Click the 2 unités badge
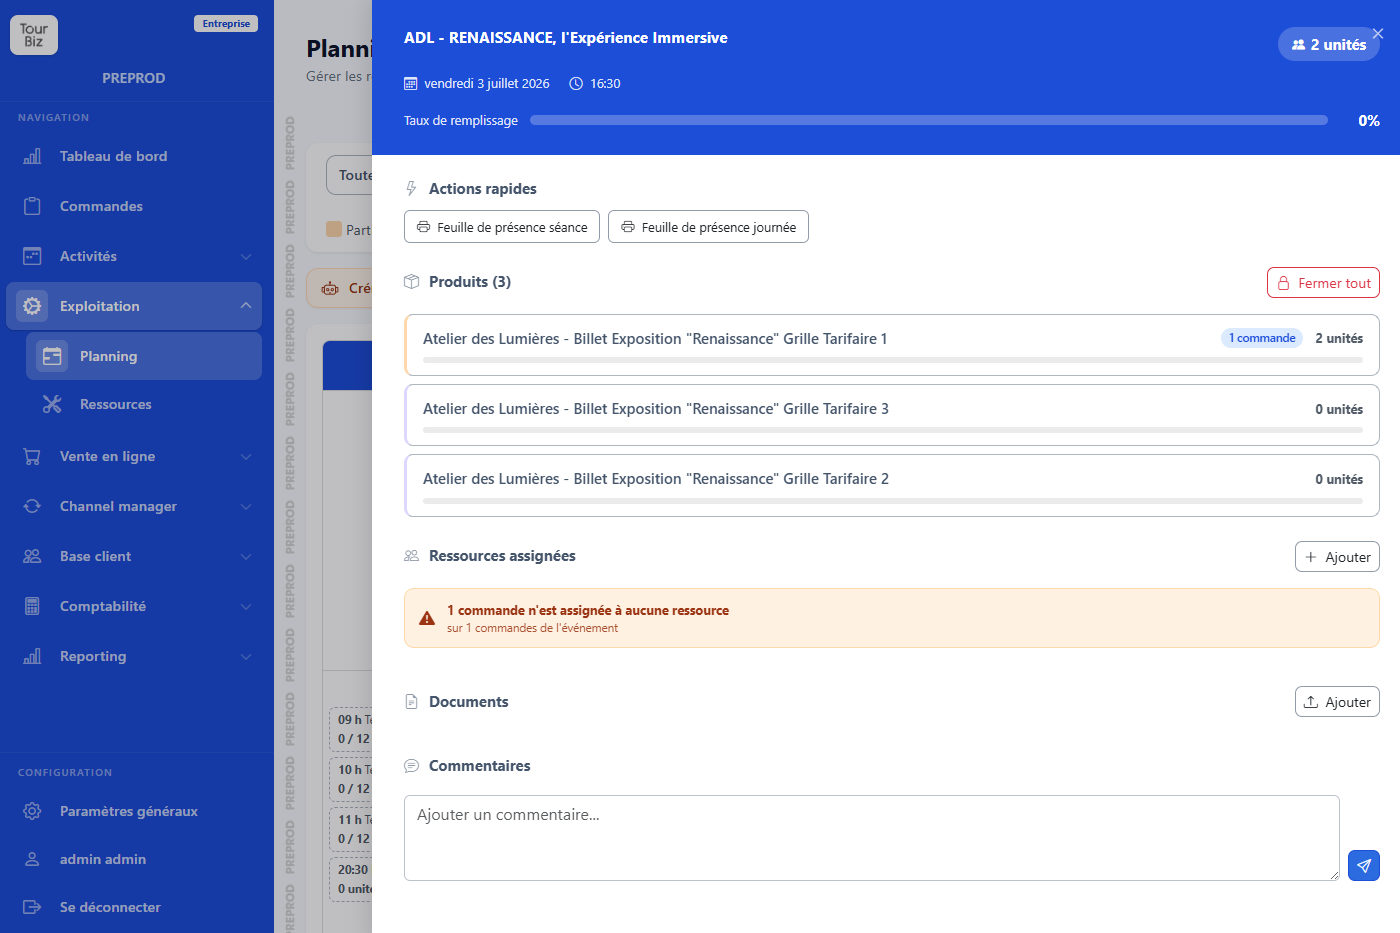The width and height of the screenshot is (1400, 933). (1329, 44)
